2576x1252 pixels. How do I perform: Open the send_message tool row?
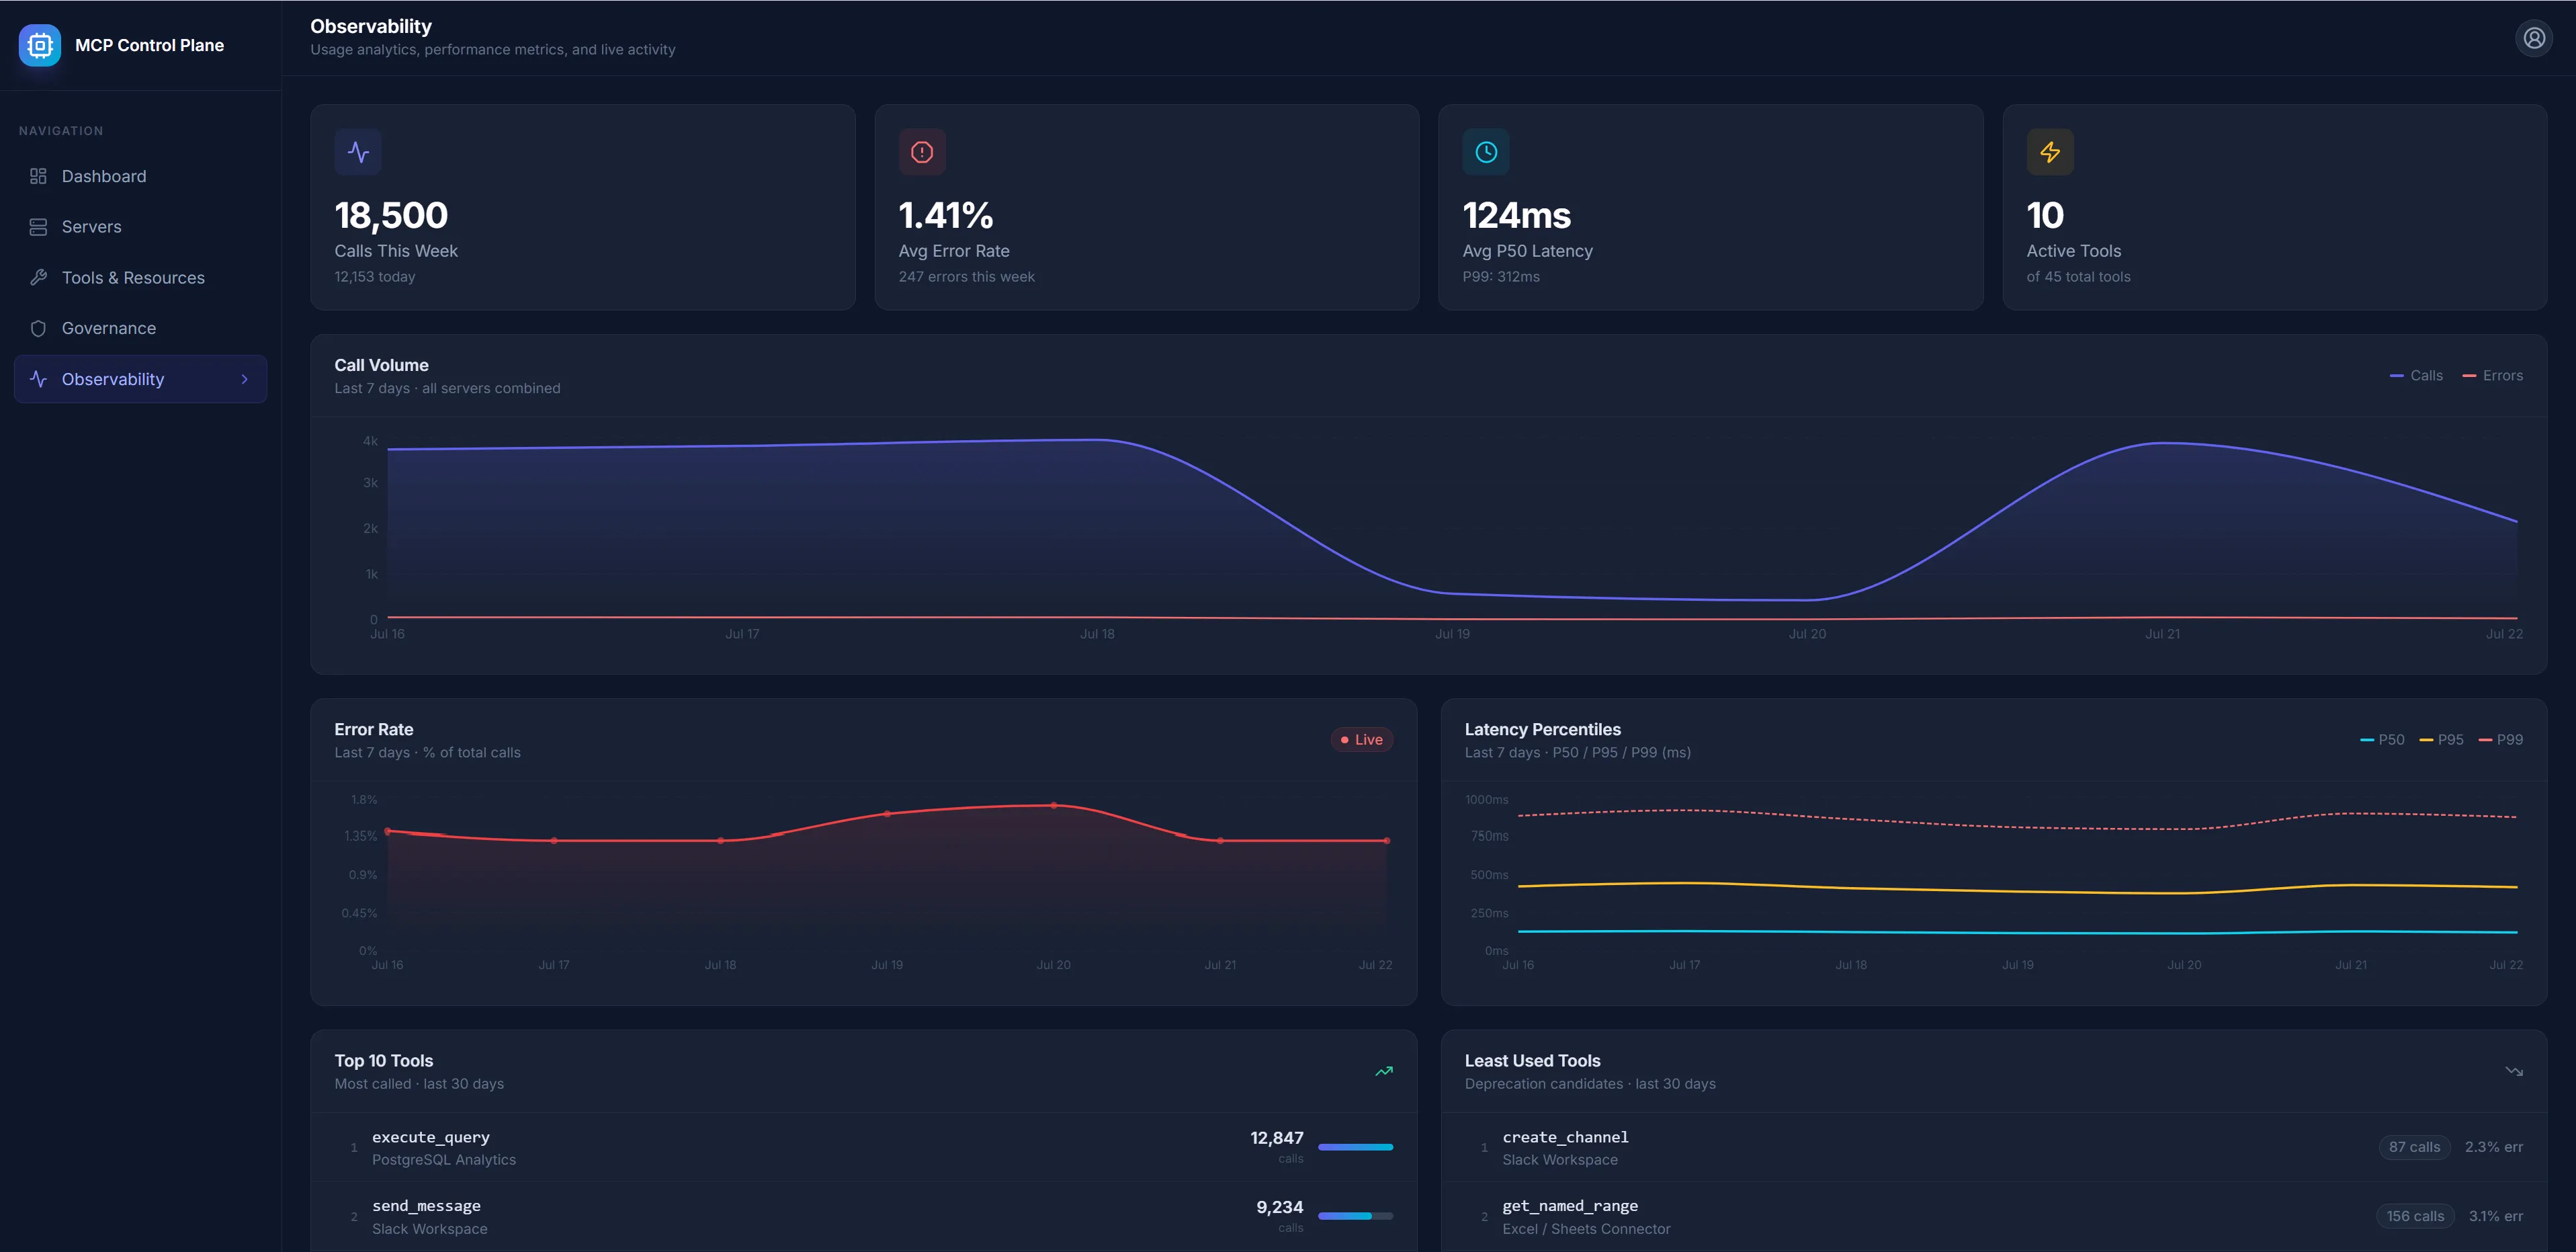pyautogui.click(x=863, y=1216)
